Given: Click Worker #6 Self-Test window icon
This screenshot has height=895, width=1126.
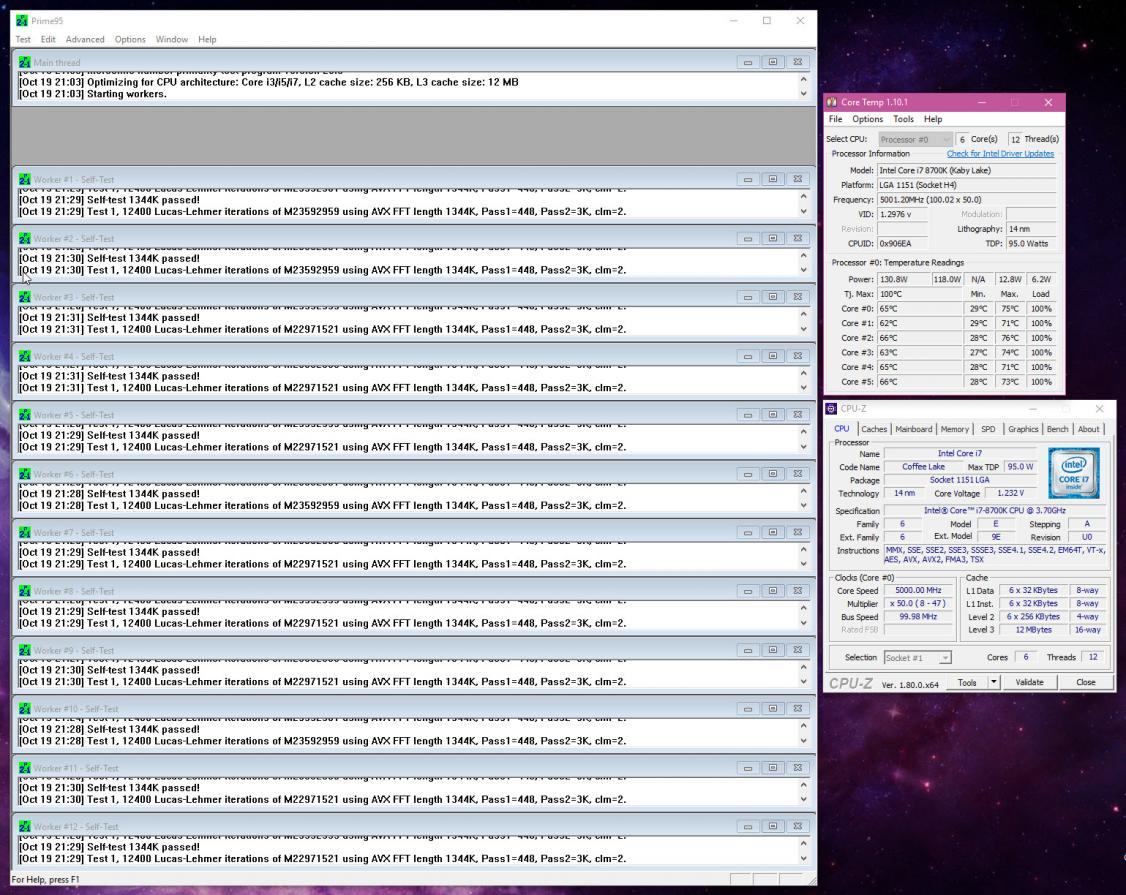Looking at the screenshot, I should 25,474.
